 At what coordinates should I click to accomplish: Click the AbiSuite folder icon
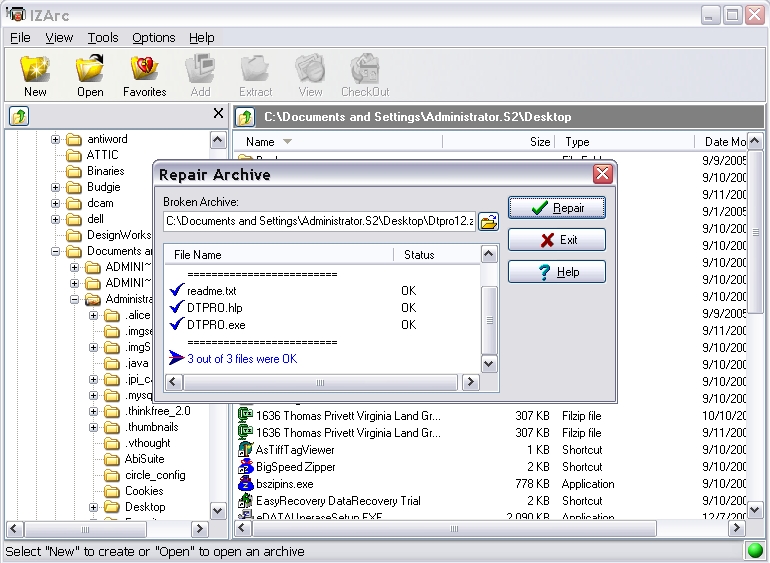112,459
